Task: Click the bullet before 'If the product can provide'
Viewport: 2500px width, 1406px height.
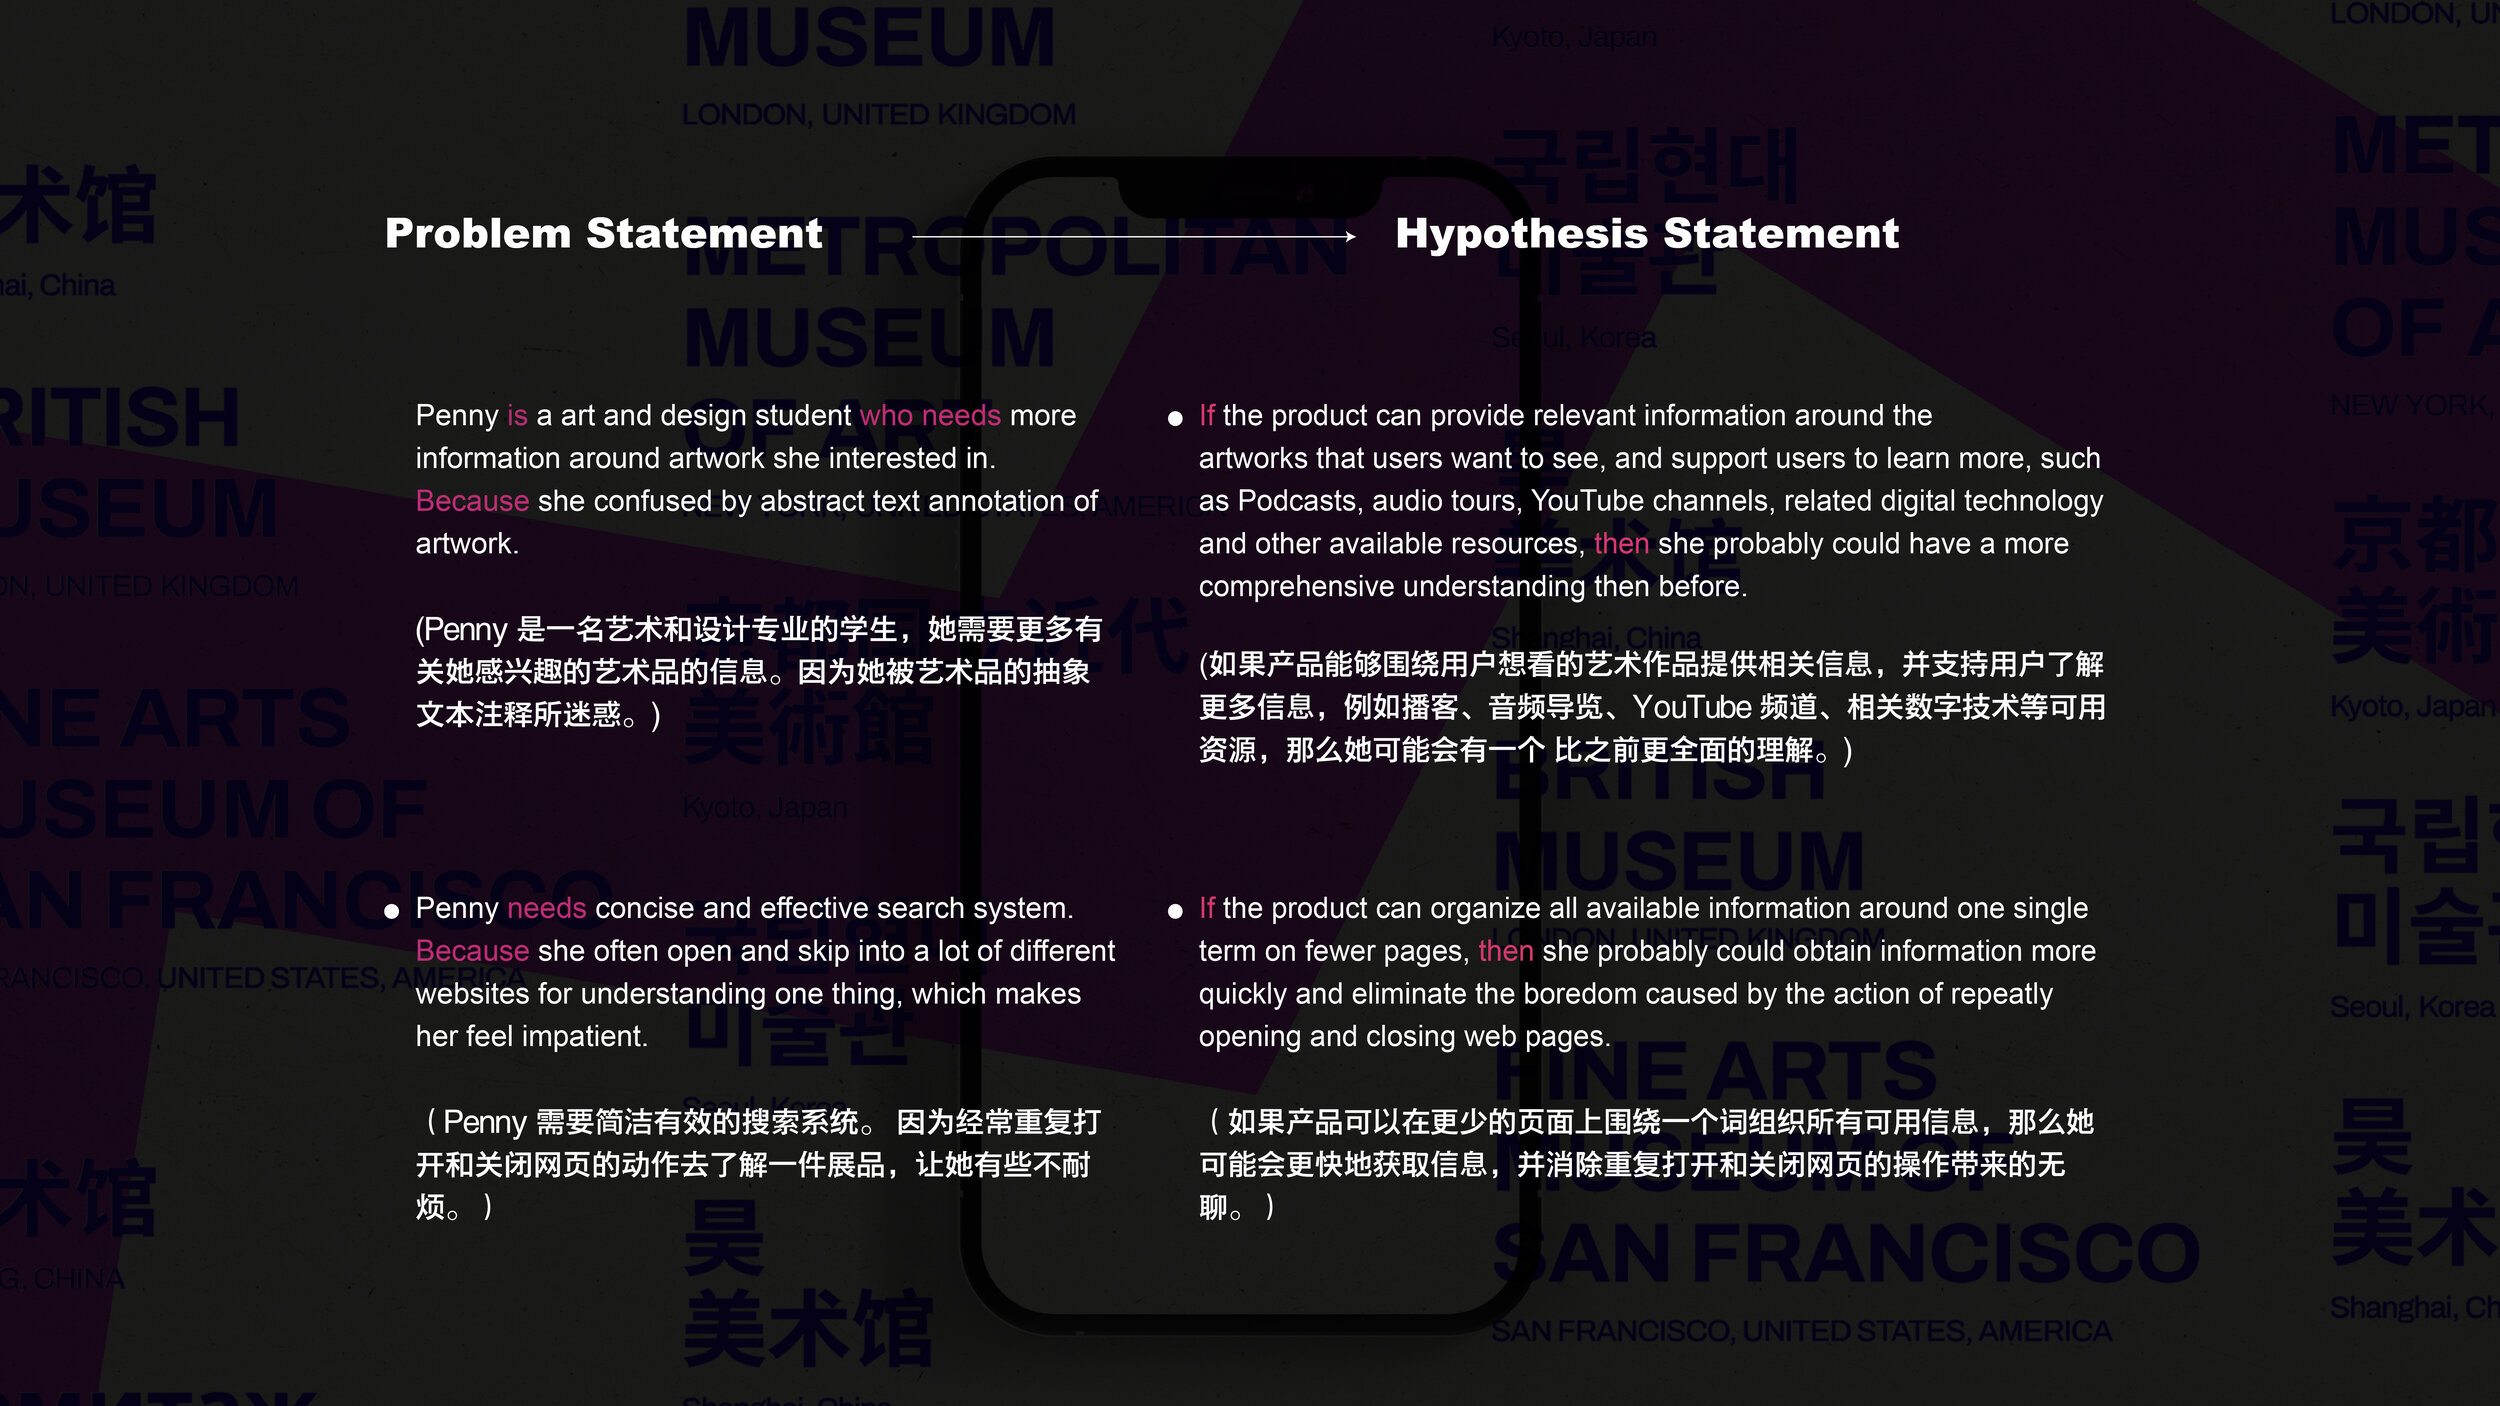Action: point(1175,418)
